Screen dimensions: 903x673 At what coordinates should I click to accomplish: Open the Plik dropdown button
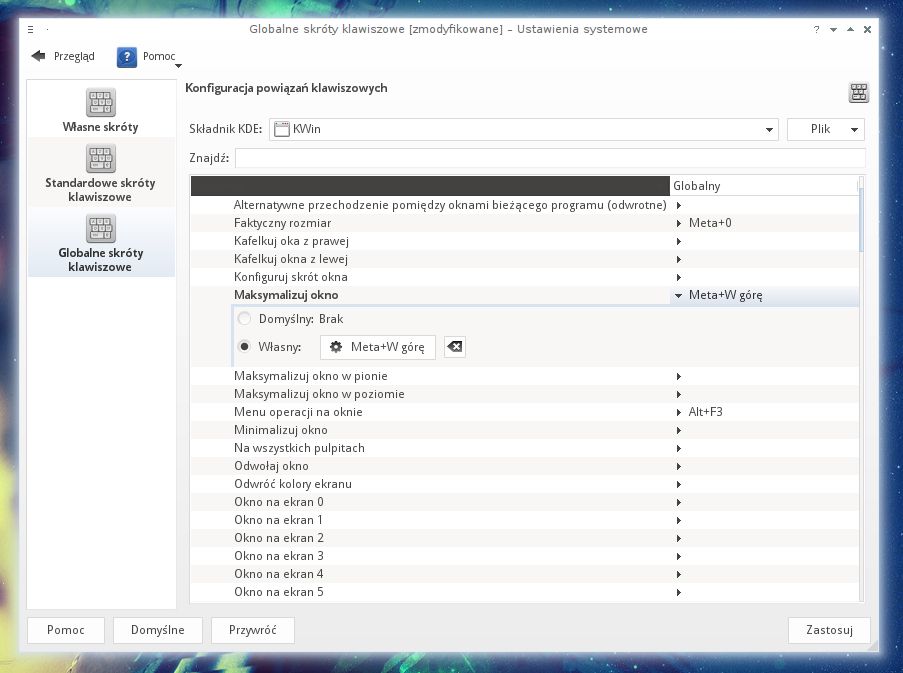pos(826,130)
